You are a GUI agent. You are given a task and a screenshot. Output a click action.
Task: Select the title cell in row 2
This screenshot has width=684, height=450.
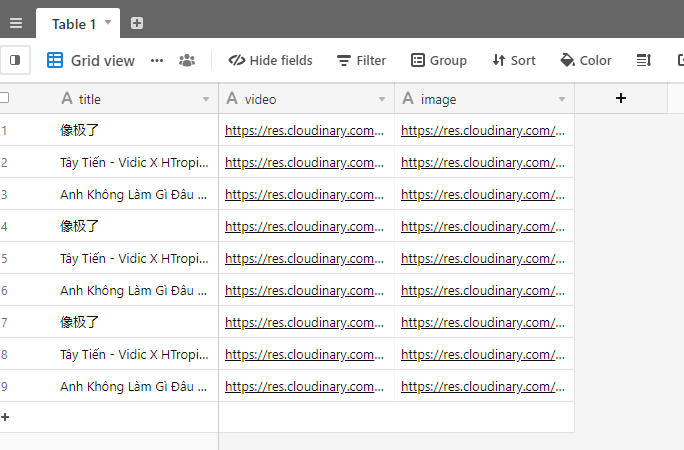tap(134, 162)
